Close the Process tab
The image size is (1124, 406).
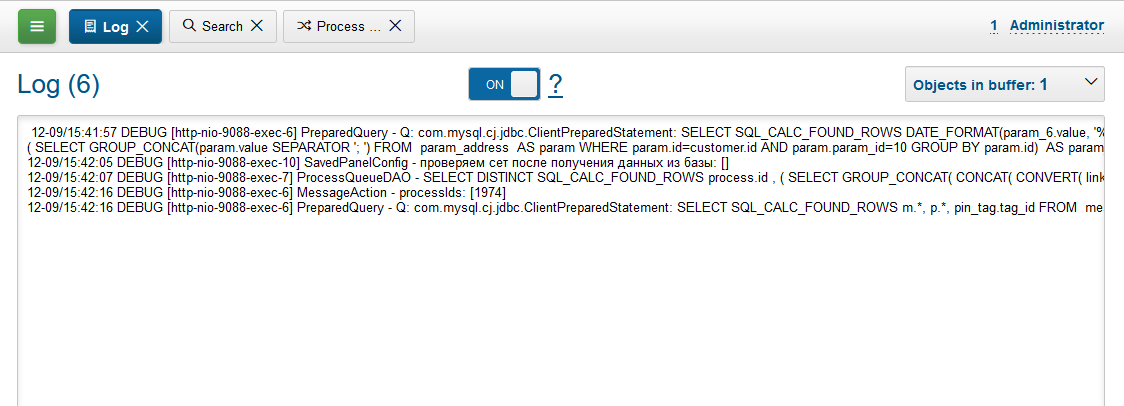pyautogui.click(x=395, y=27)
